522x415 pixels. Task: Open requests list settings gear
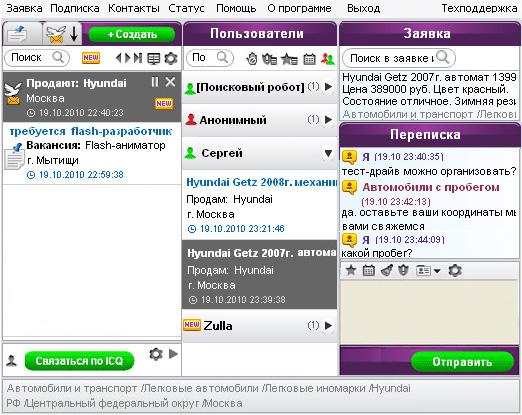tap(171, 58)
